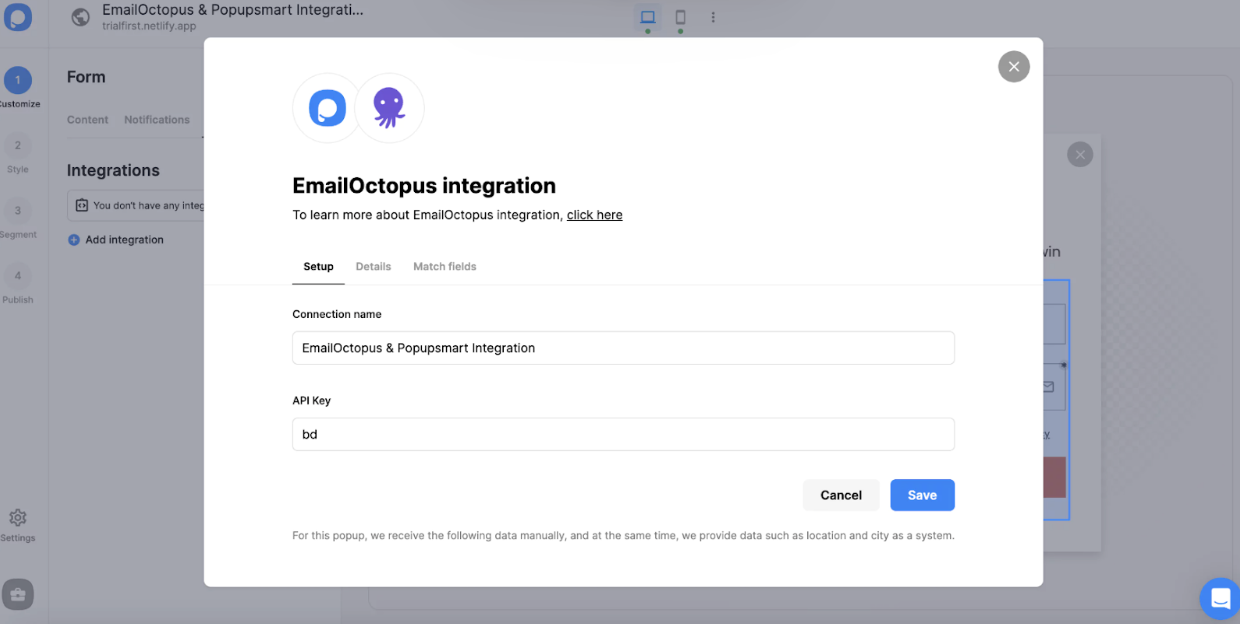
Task: Click the 'You don't have any' integrations notice
Action: [x=137, y=205]
